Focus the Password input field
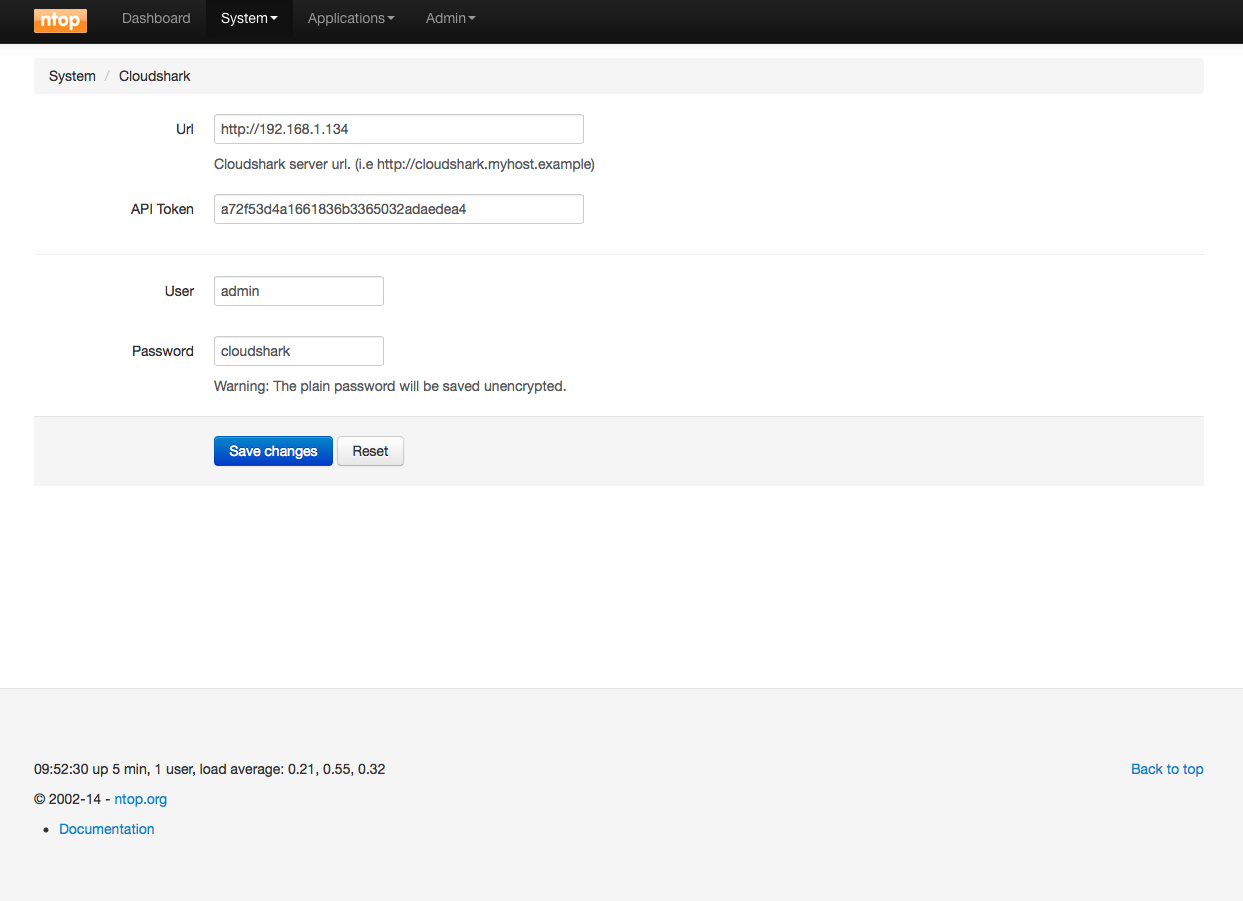This screenshot has height=901, width=1243. [299, 351]
